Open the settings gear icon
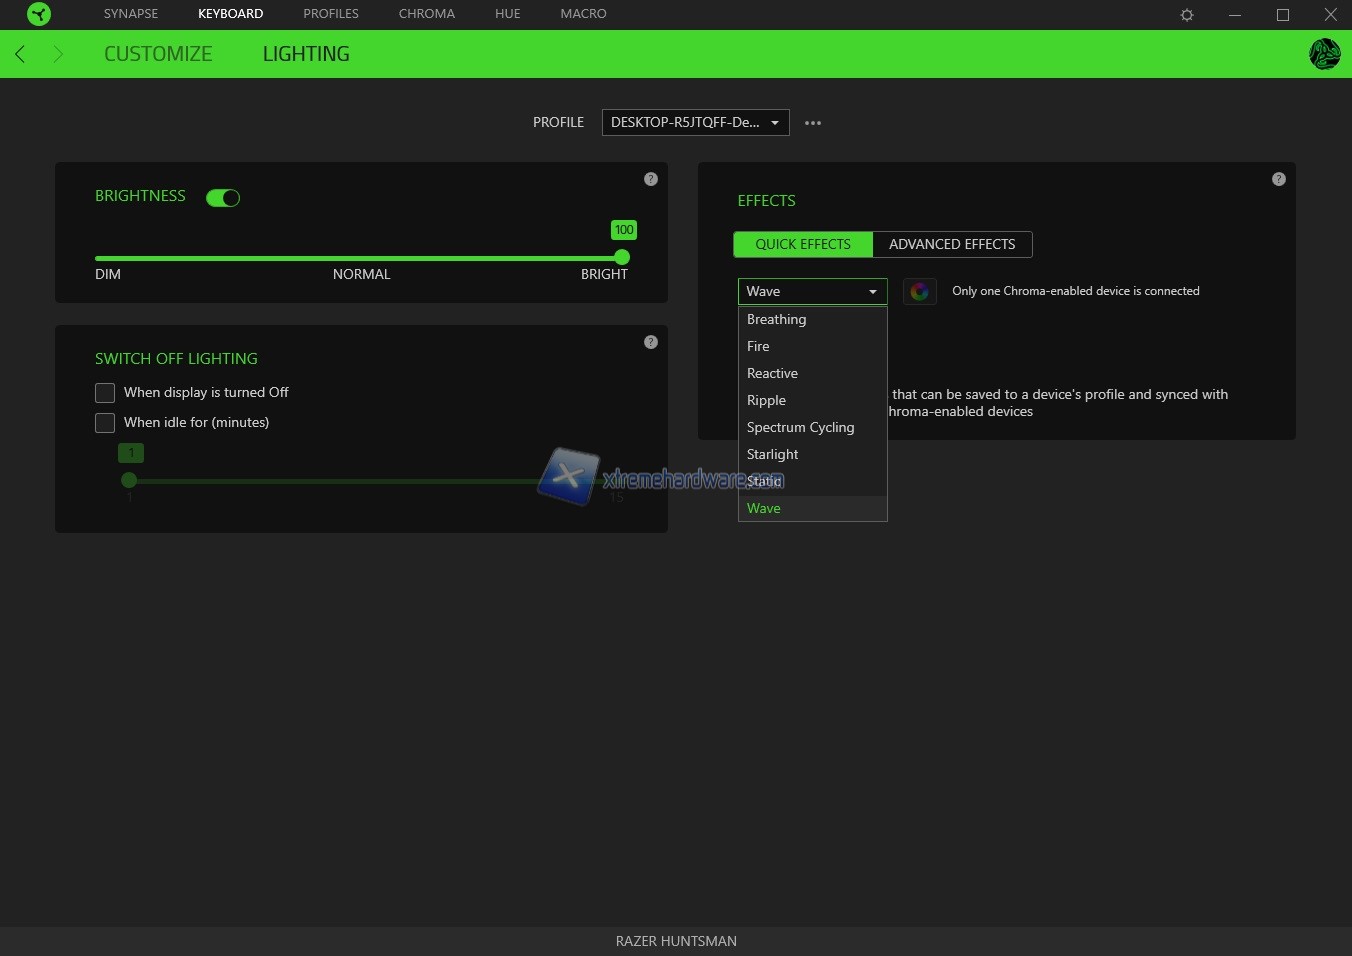Image resolution: width=1352 pixels, height=956 pixels. click(x=1187, y=15)
